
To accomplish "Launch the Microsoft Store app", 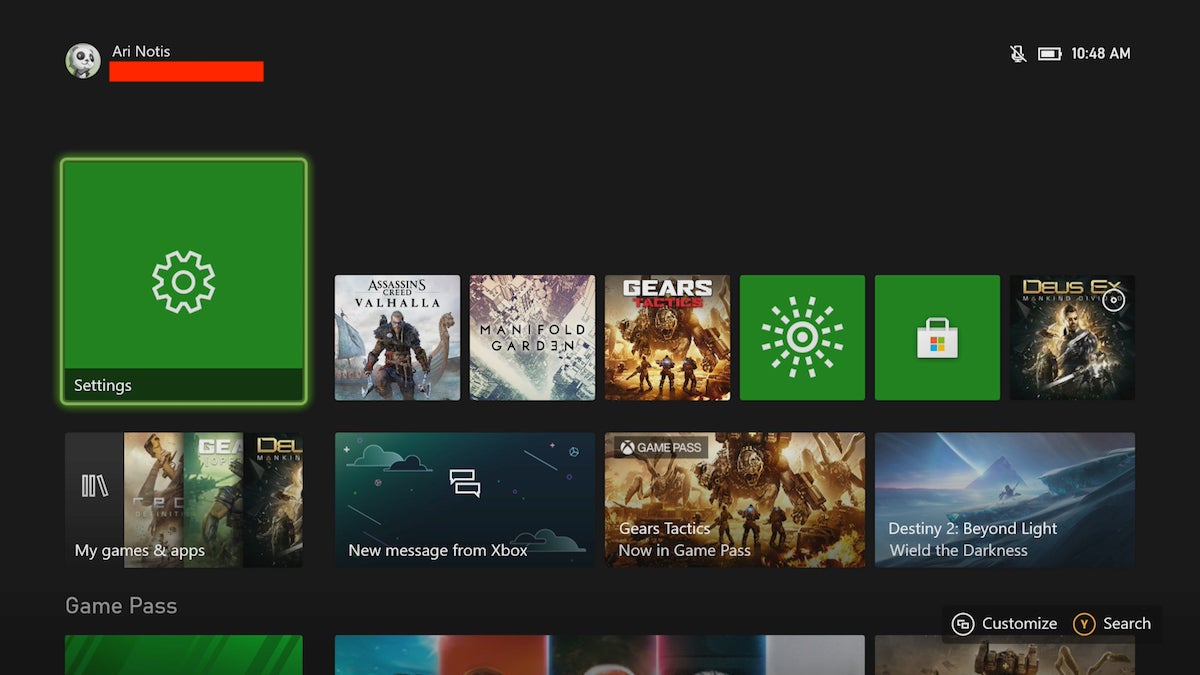I will coord(937,337).
